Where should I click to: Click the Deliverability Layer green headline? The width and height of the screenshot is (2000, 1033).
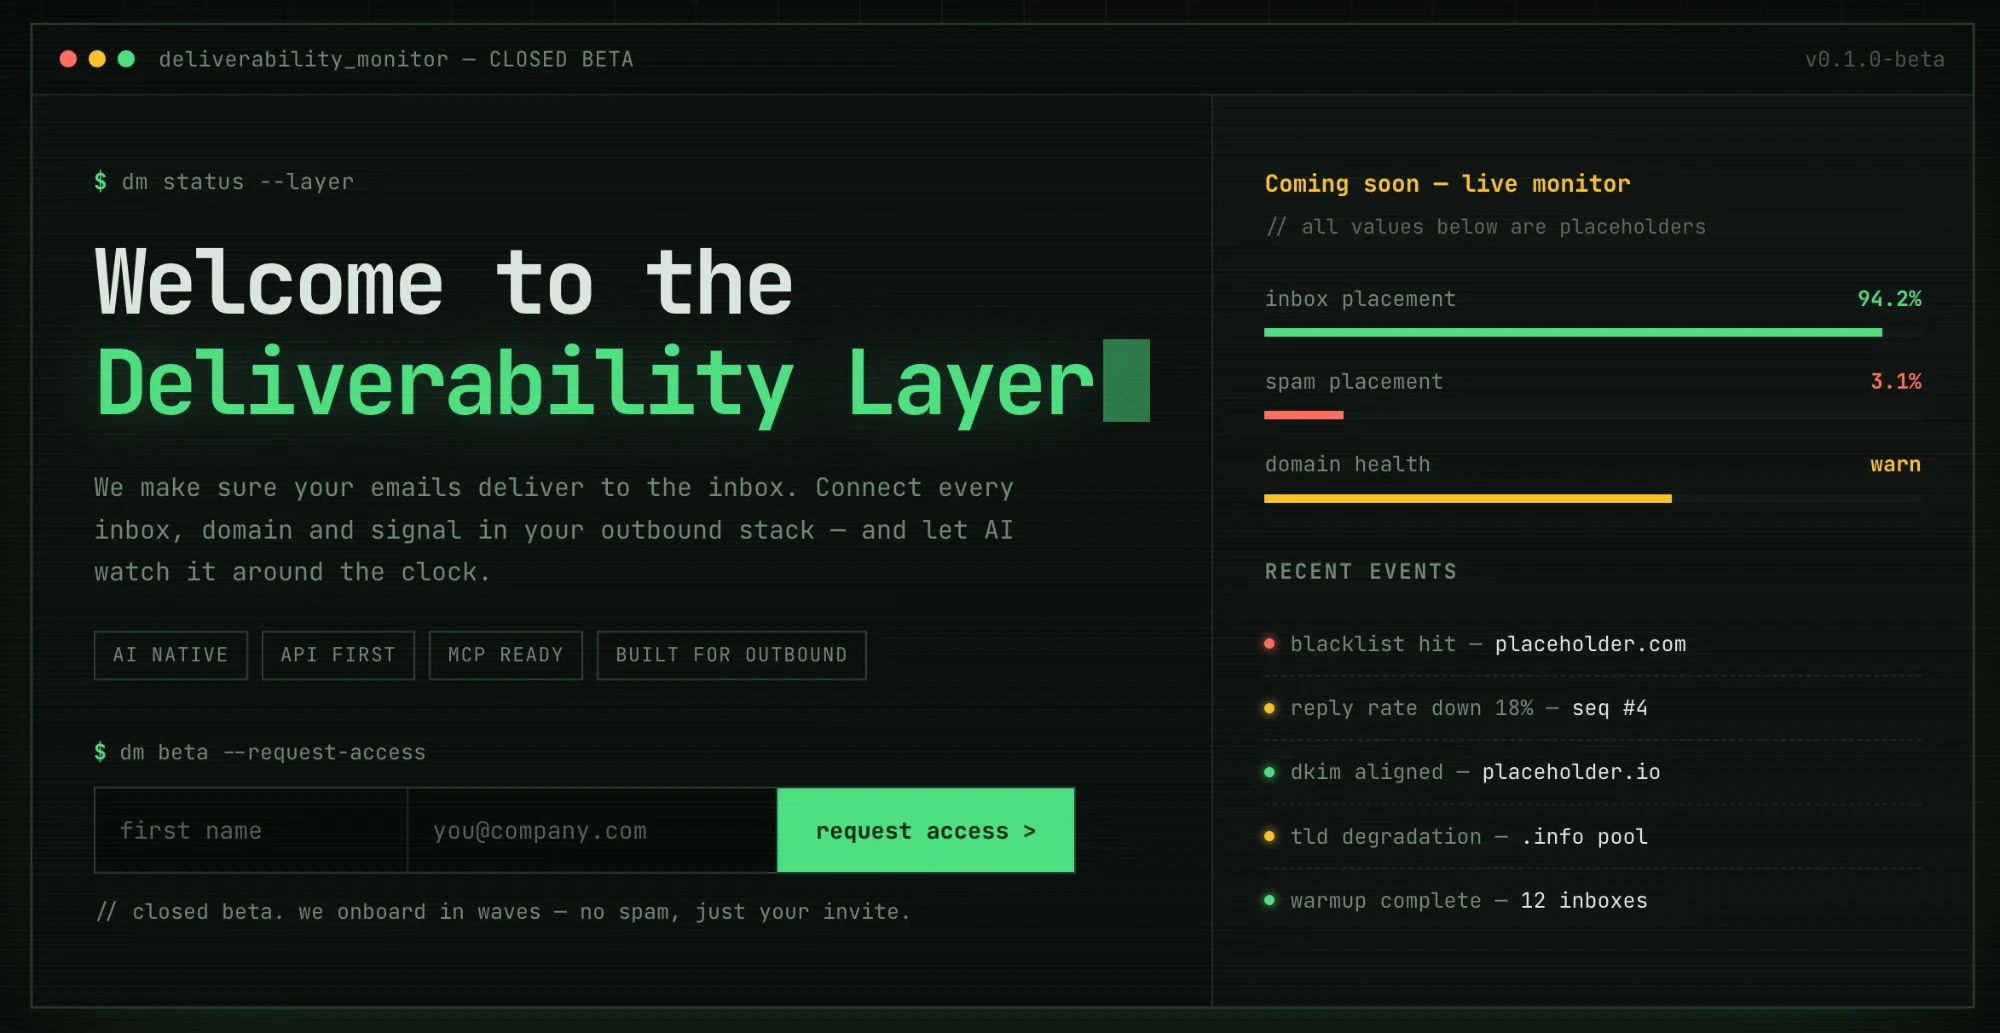(x=595, y=384)
